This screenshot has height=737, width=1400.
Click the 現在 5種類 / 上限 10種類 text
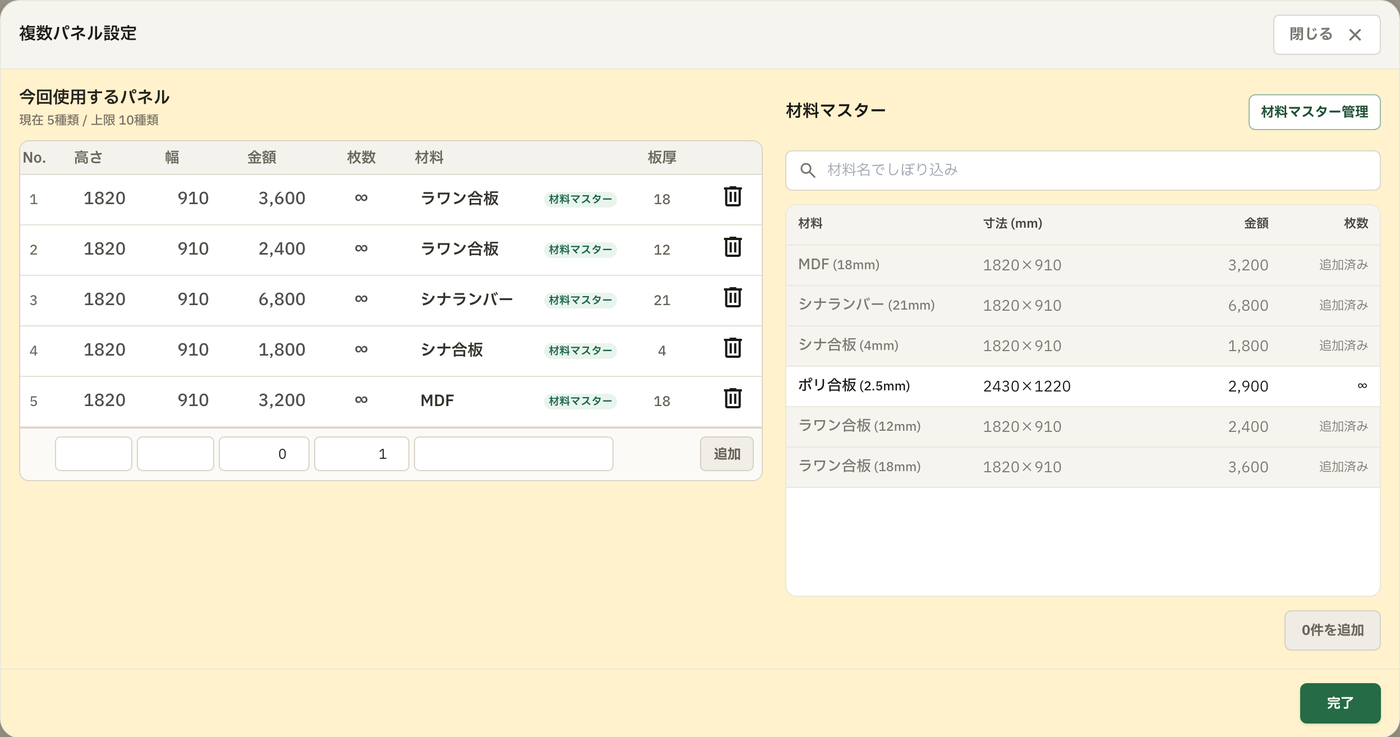(x=89, y=120)
